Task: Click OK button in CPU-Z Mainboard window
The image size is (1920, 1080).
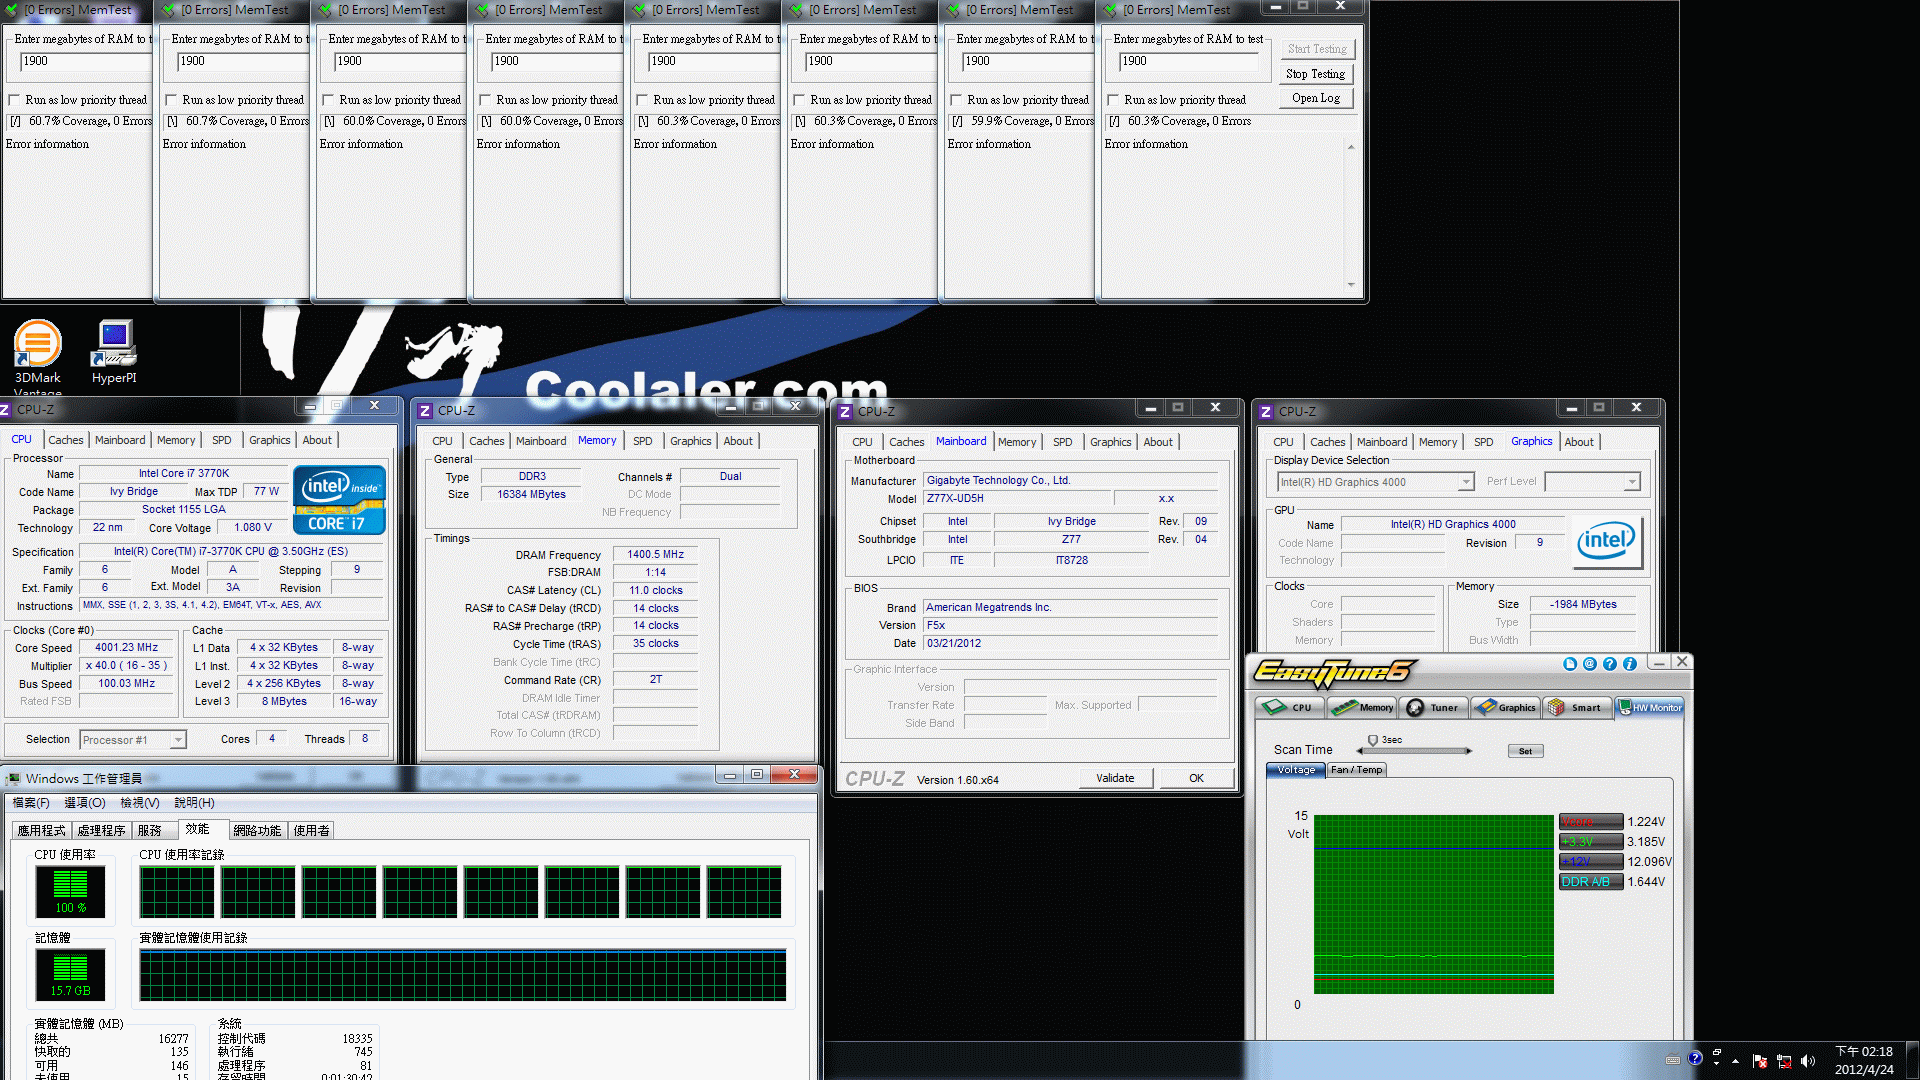Action: tap(1196, 778)
